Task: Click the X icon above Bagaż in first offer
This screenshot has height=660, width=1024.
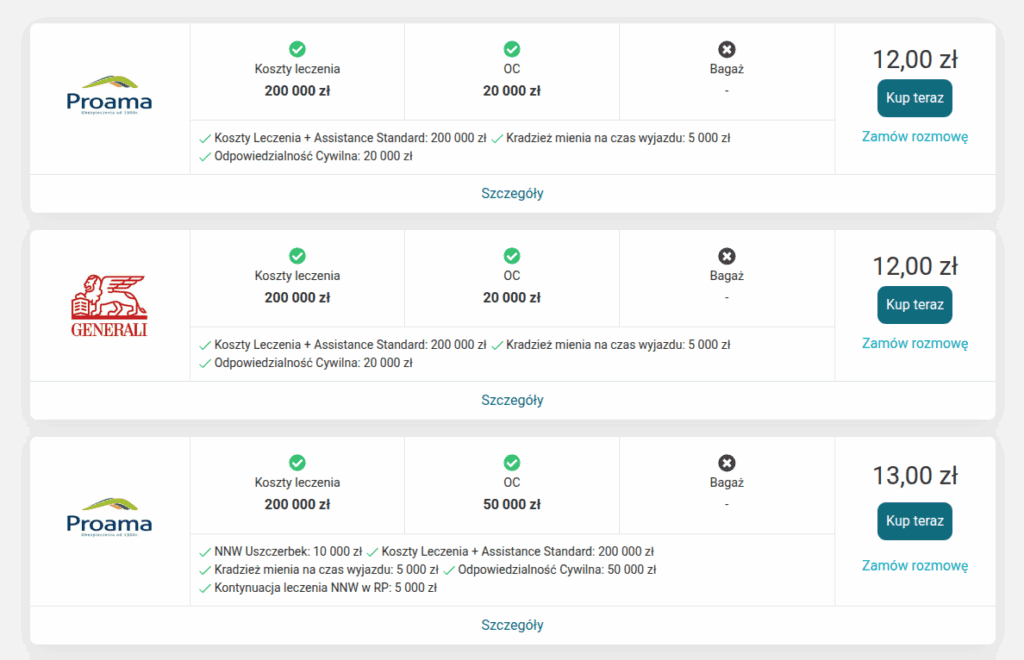Action: click(x=727, y=50)
